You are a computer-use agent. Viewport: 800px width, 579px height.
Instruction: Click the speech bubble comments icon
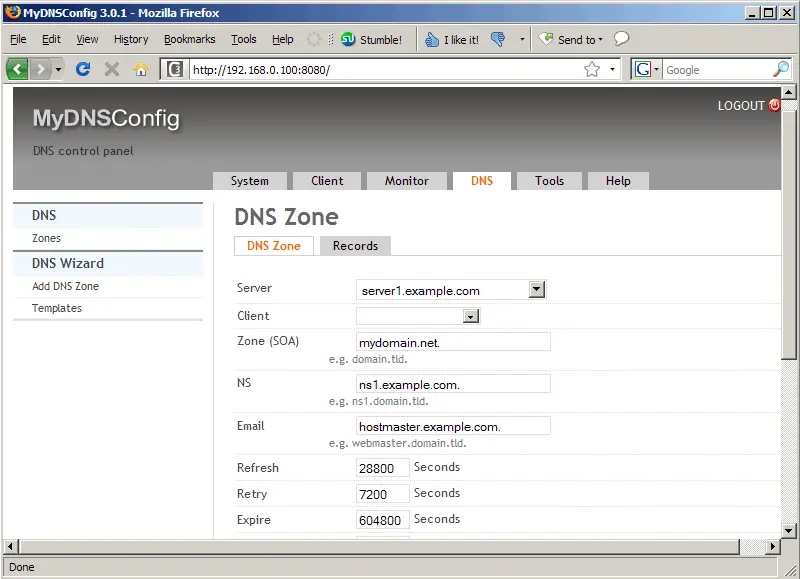pyautogui.click(x=621, y=39)
